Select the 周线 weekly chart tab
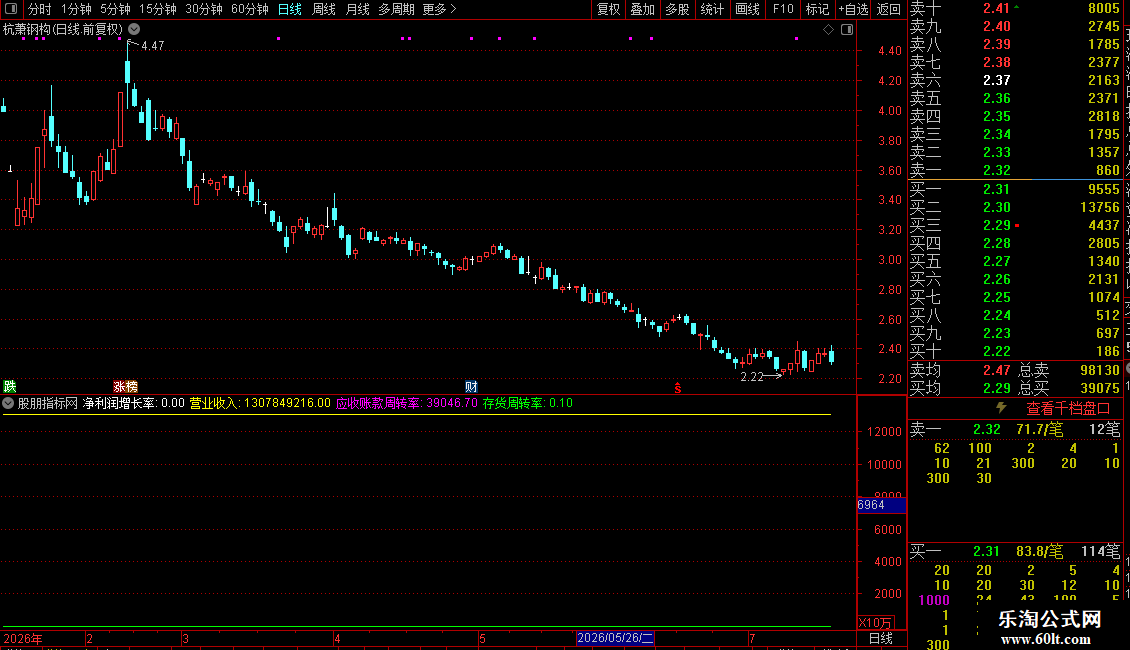The image size is (1130, 650). (324, 9)
